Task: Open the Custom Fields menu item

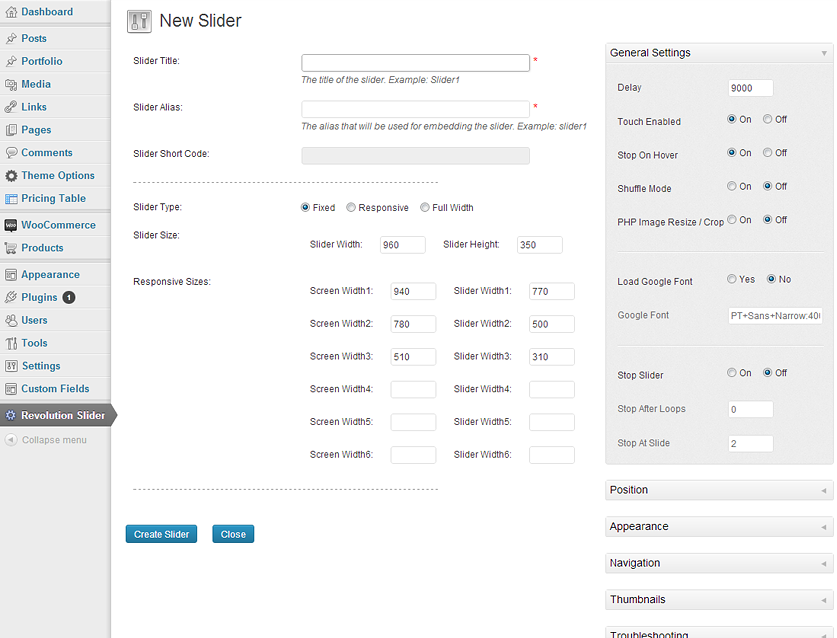Action: pos(55,389)
